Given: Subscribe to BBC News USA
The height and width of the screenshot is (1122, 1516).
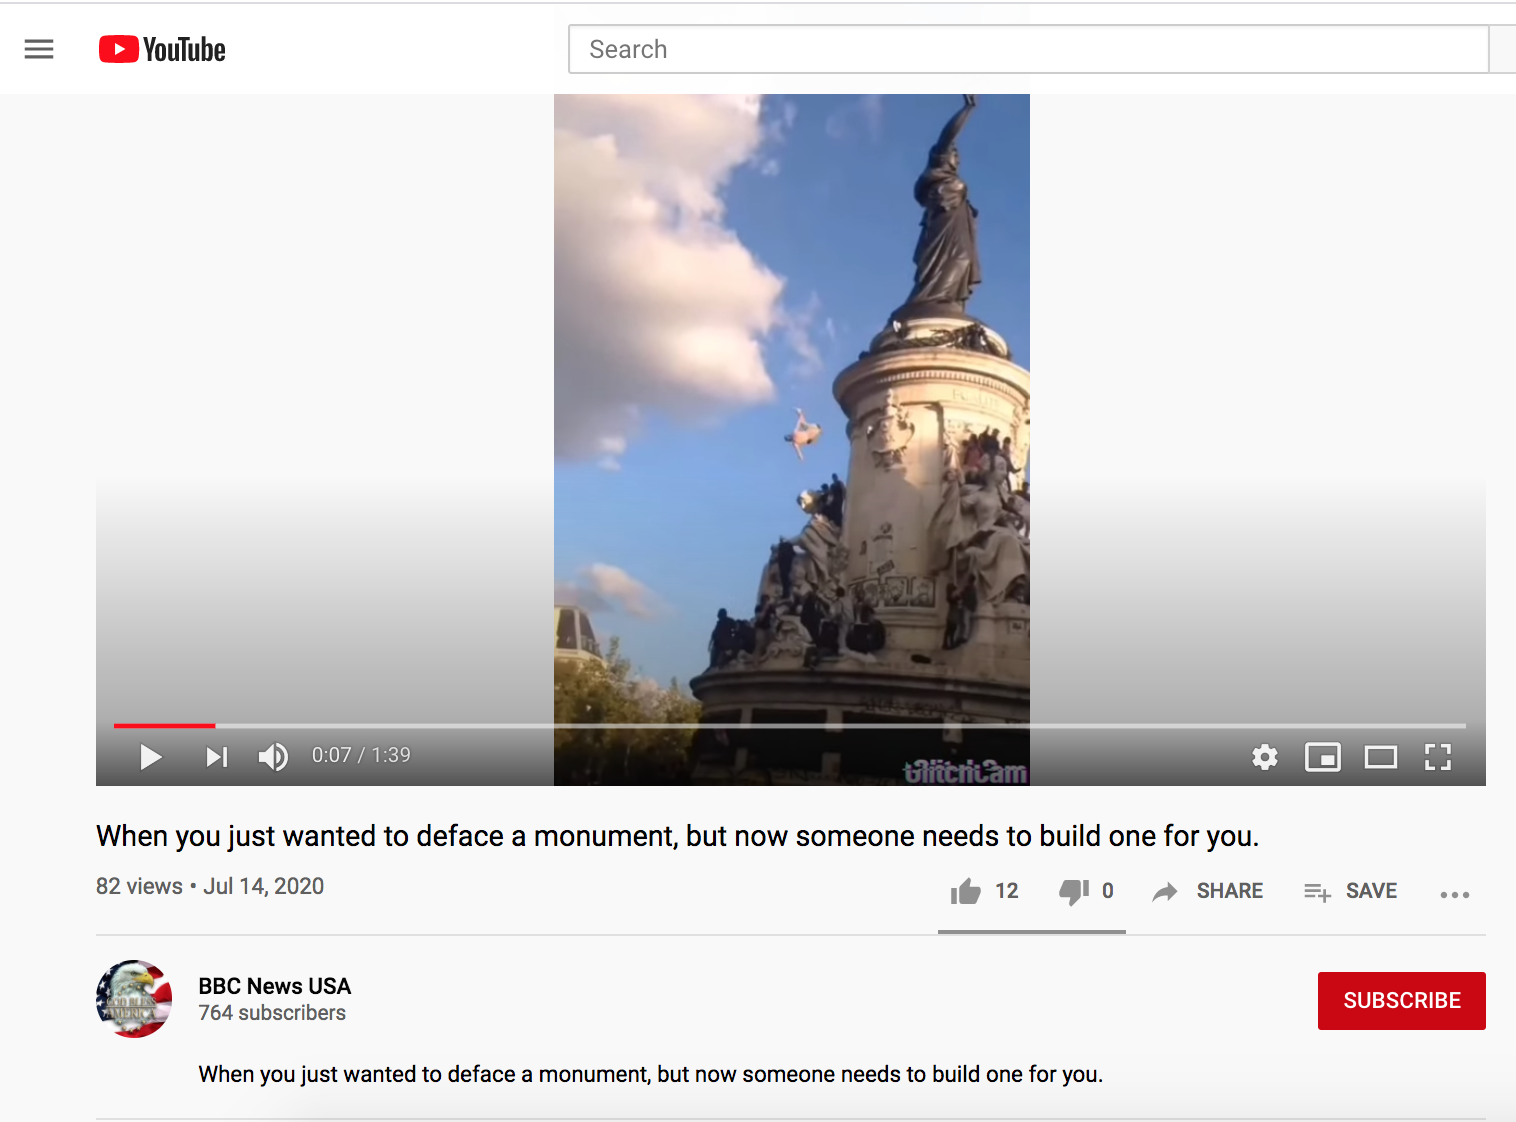Looking at the screenshot, I should pos(1401,1000).
